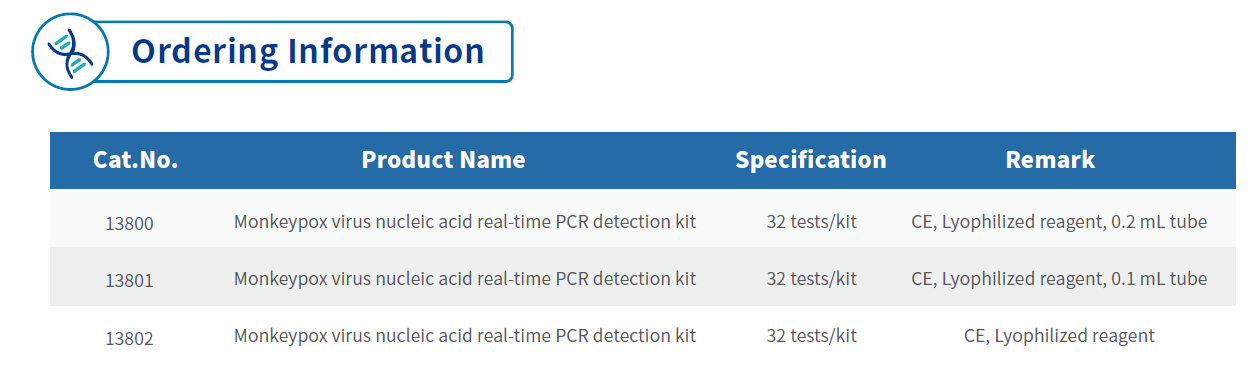Click the Specification column header
Viewport: 1256px width, 370px height.
(811, 160)
